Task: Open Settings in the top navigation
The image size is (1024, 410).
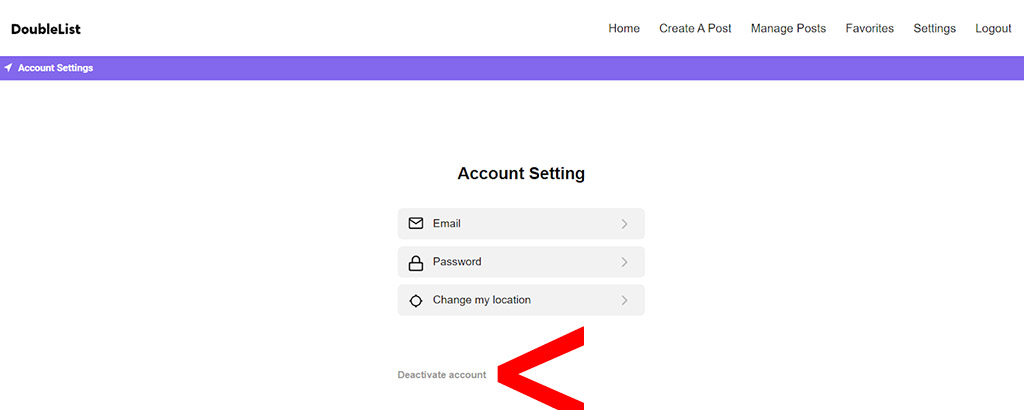Action: [x=934, y=29]
